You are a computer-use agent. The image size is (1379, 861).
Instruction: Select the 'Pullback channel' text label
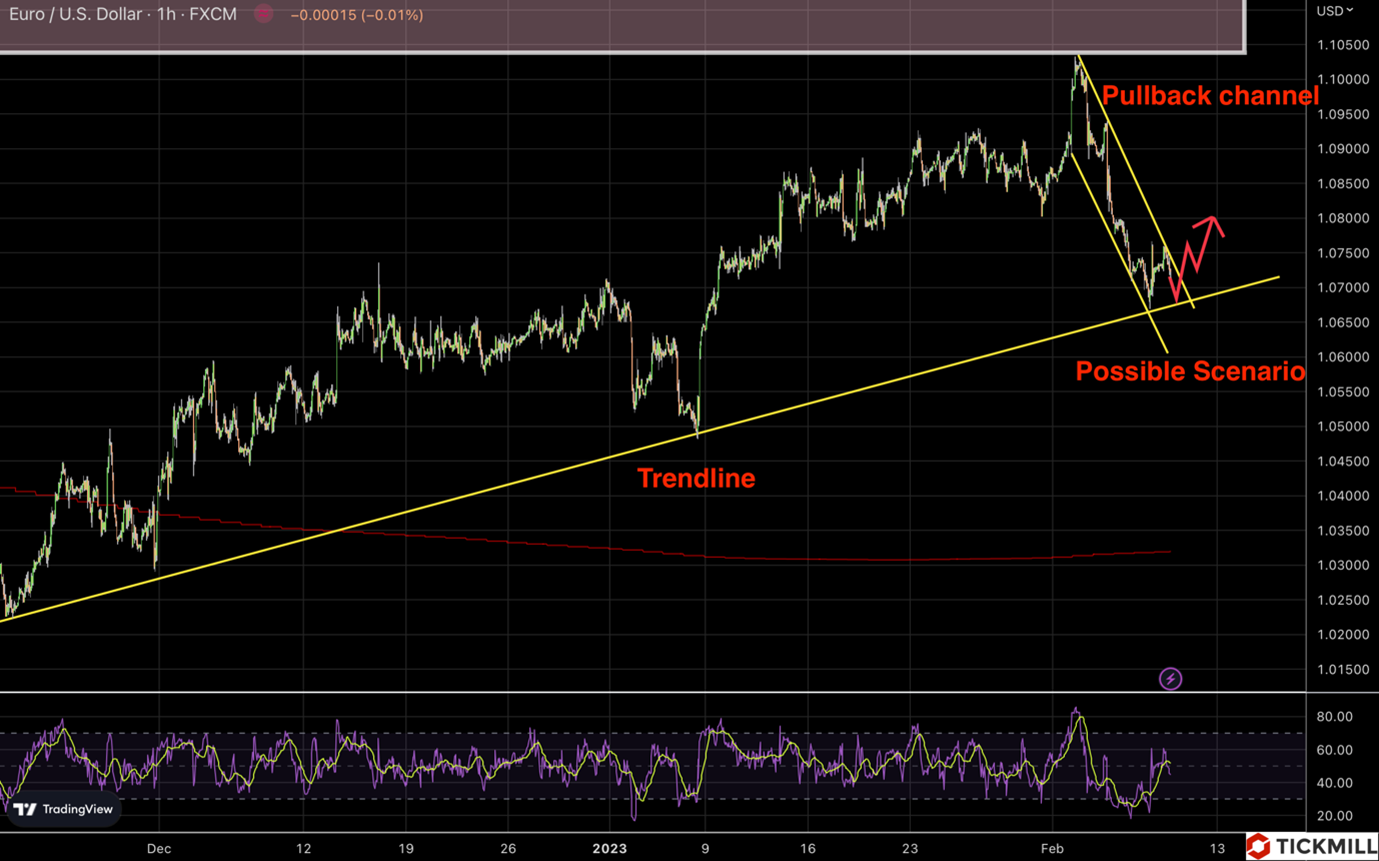point(1210,96)
